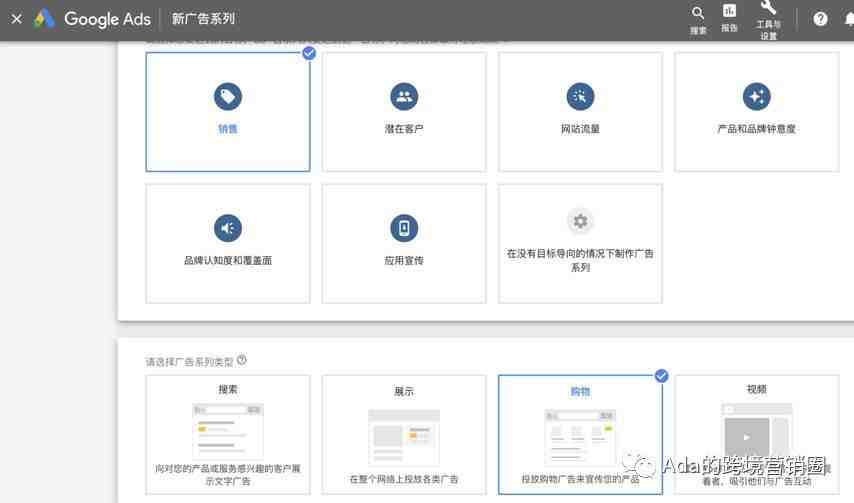Click the price tag icon for 销售
The height and width of the screenshot is (503, 854).
(228, 97)
